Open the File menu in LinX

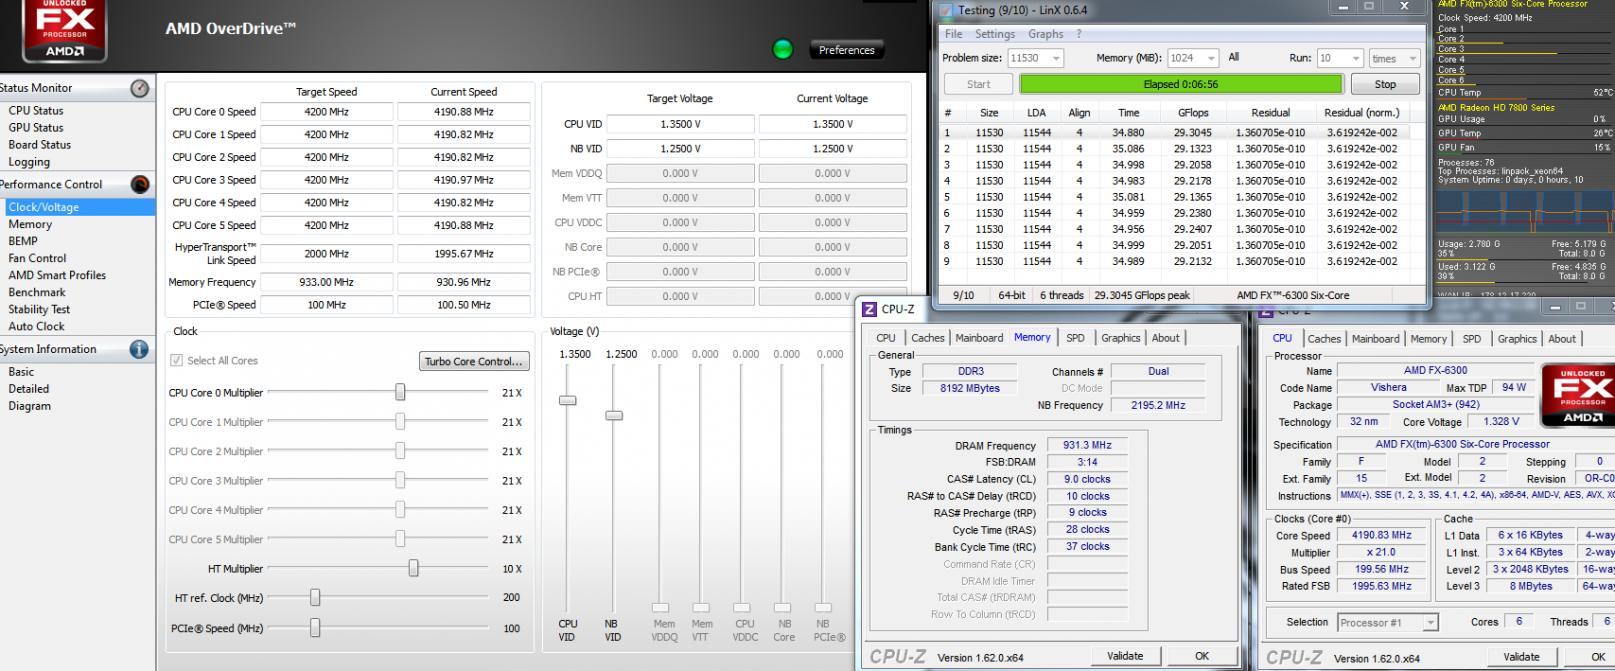pos(954,34)
